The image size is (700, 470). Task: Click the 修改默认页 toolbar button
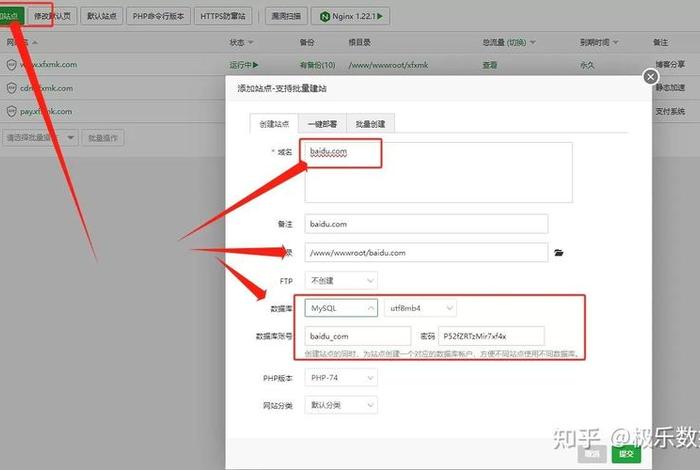(52, 16)
